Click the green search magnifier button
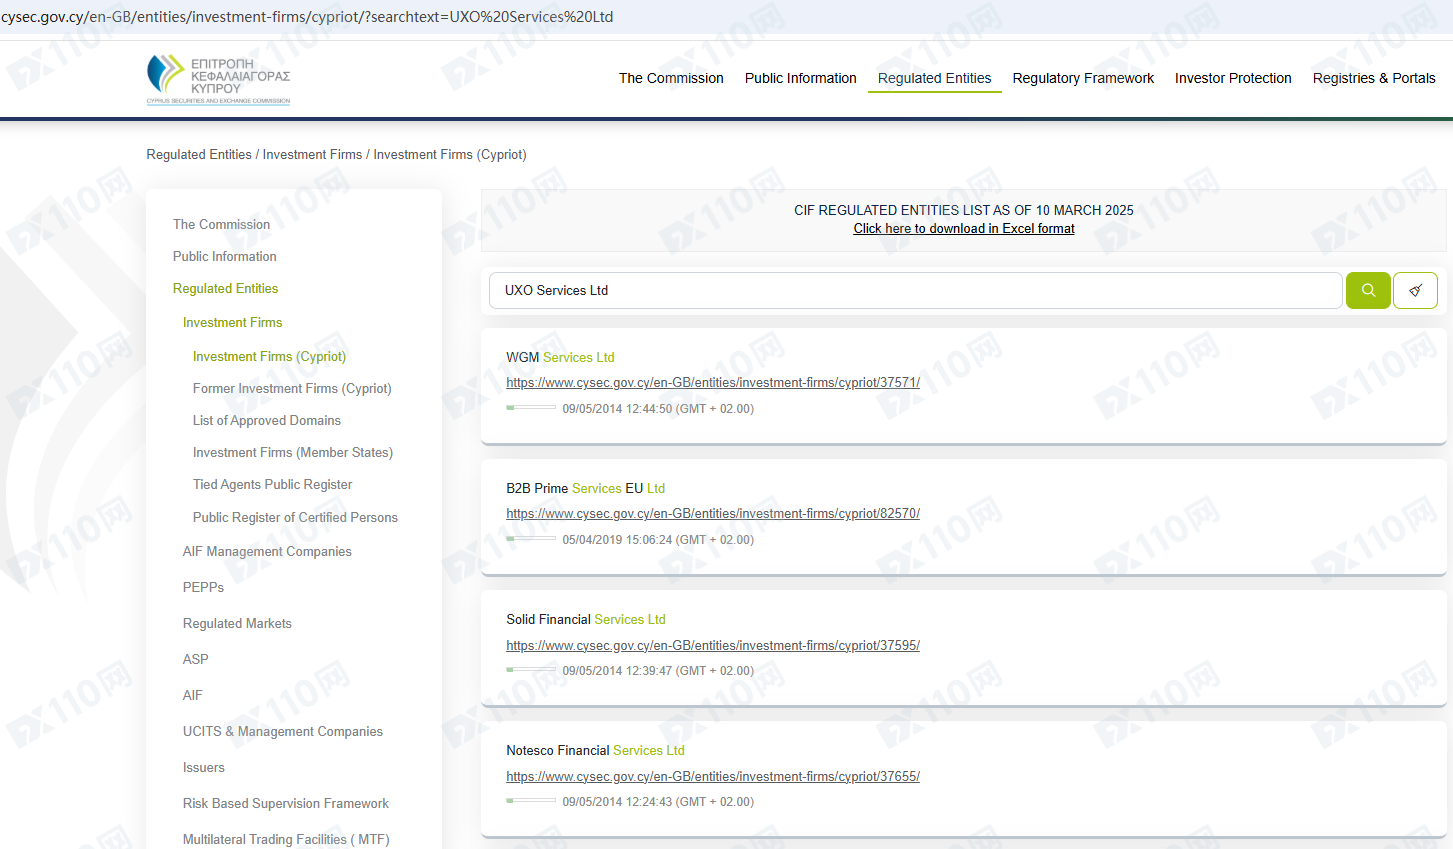Screen dimensions: 1453x849 pos(1367,290)
